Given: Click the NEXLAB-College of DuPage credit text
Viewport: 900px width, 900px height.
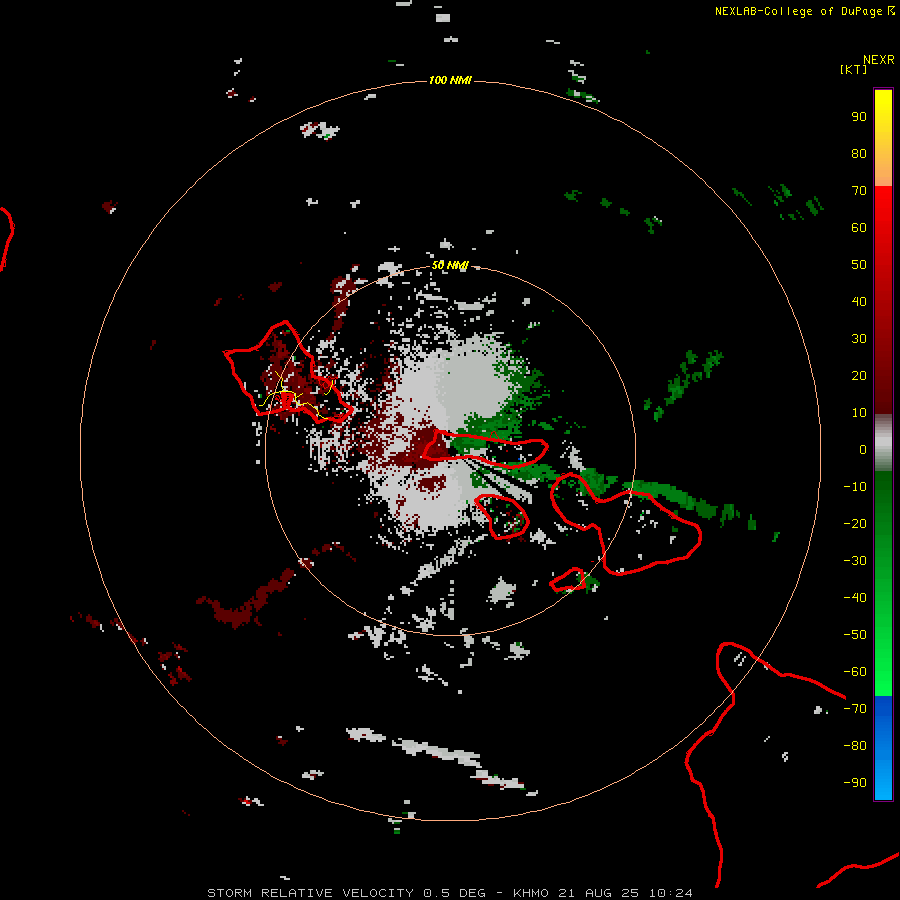Looking at the screenshot, I should (x=798, y=11).
